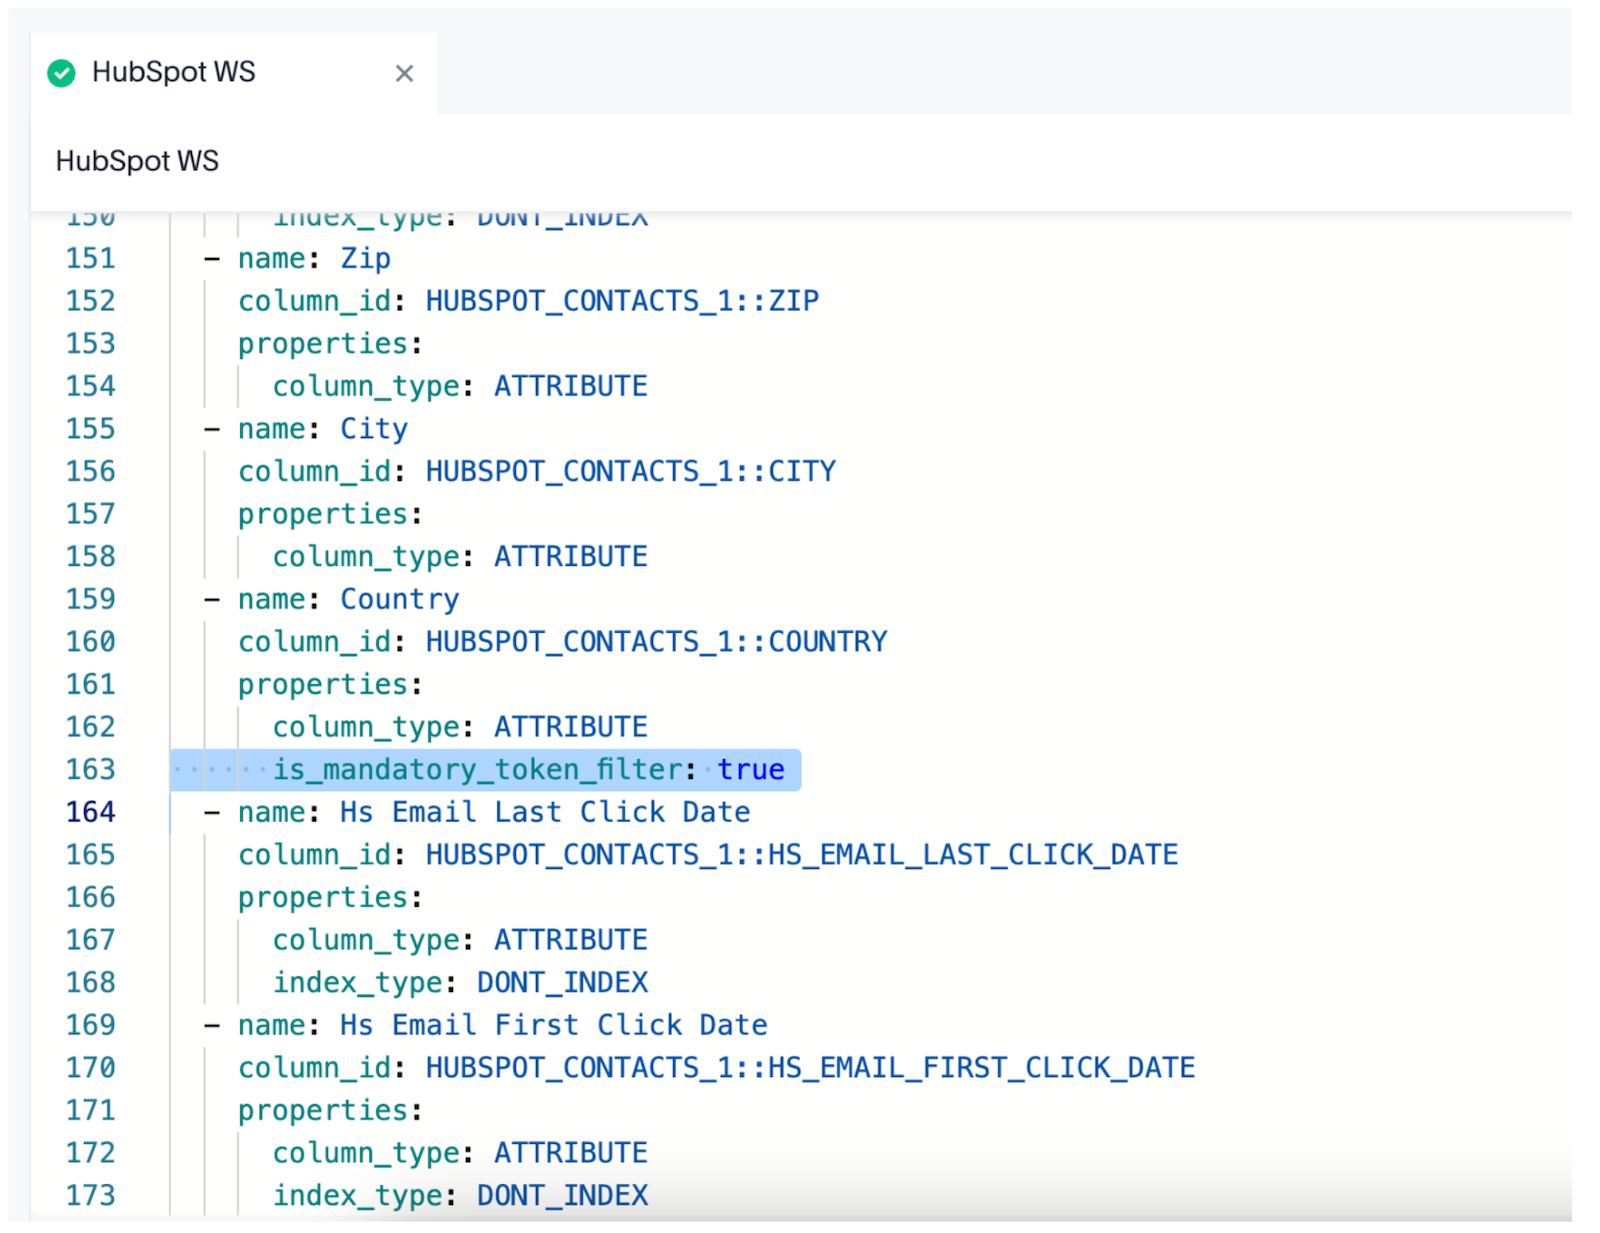The image size is (1600, 1233).
Task: Click line number 151 in the gutter
Action: pyautogui.click(x=90, y=258)
